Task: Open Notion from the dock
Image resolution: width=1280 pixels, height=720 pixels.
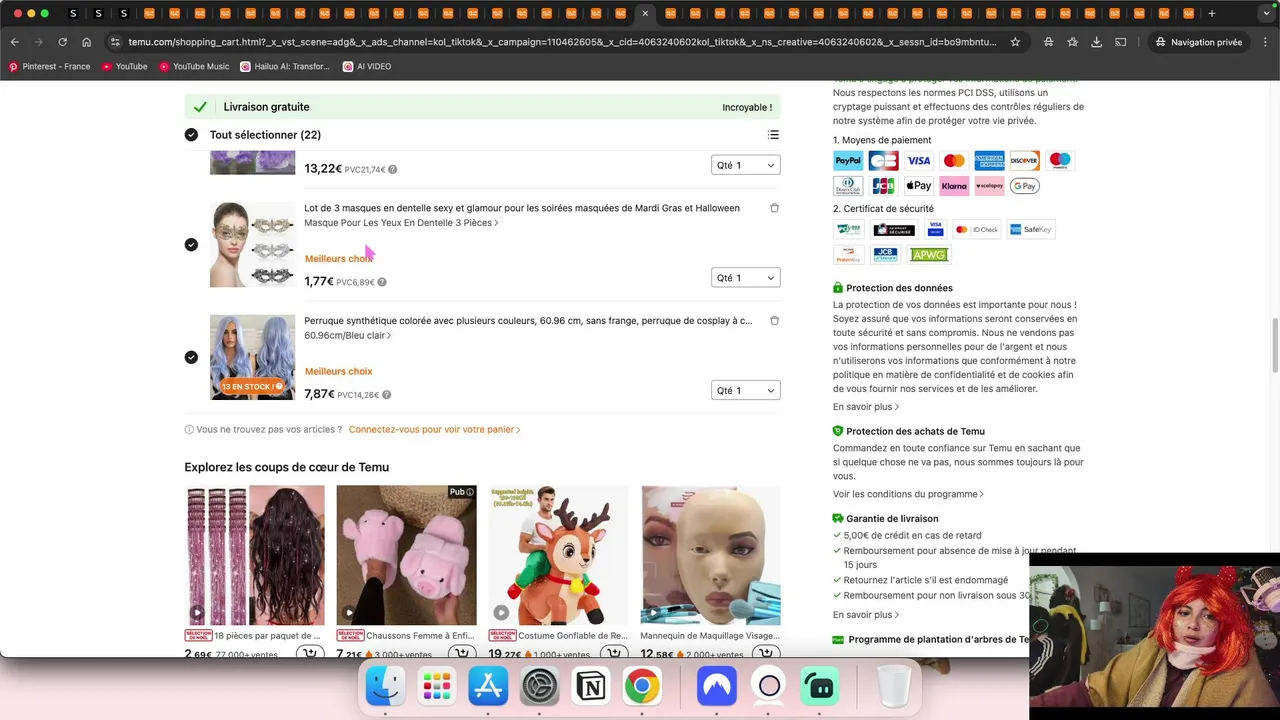Action: 590,686
